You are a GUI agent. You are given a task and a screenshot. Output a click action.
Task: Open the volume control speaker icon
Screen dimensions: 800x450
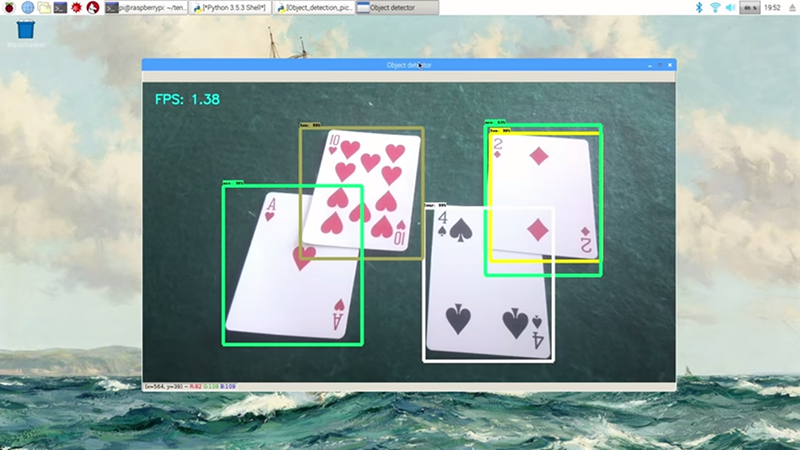[x=730, y=7]
